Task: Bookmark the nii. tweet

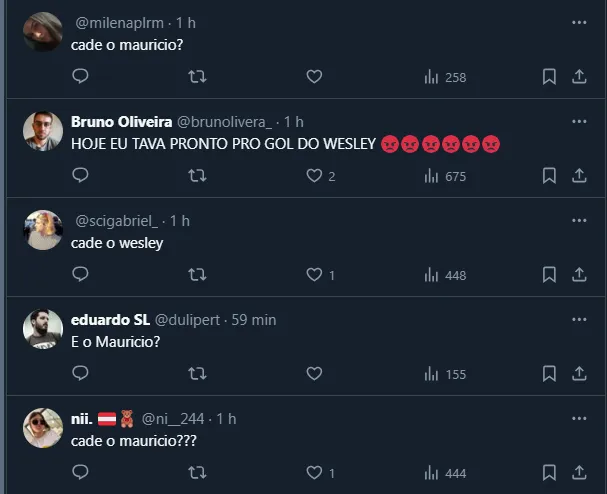Action: [549, 473]
